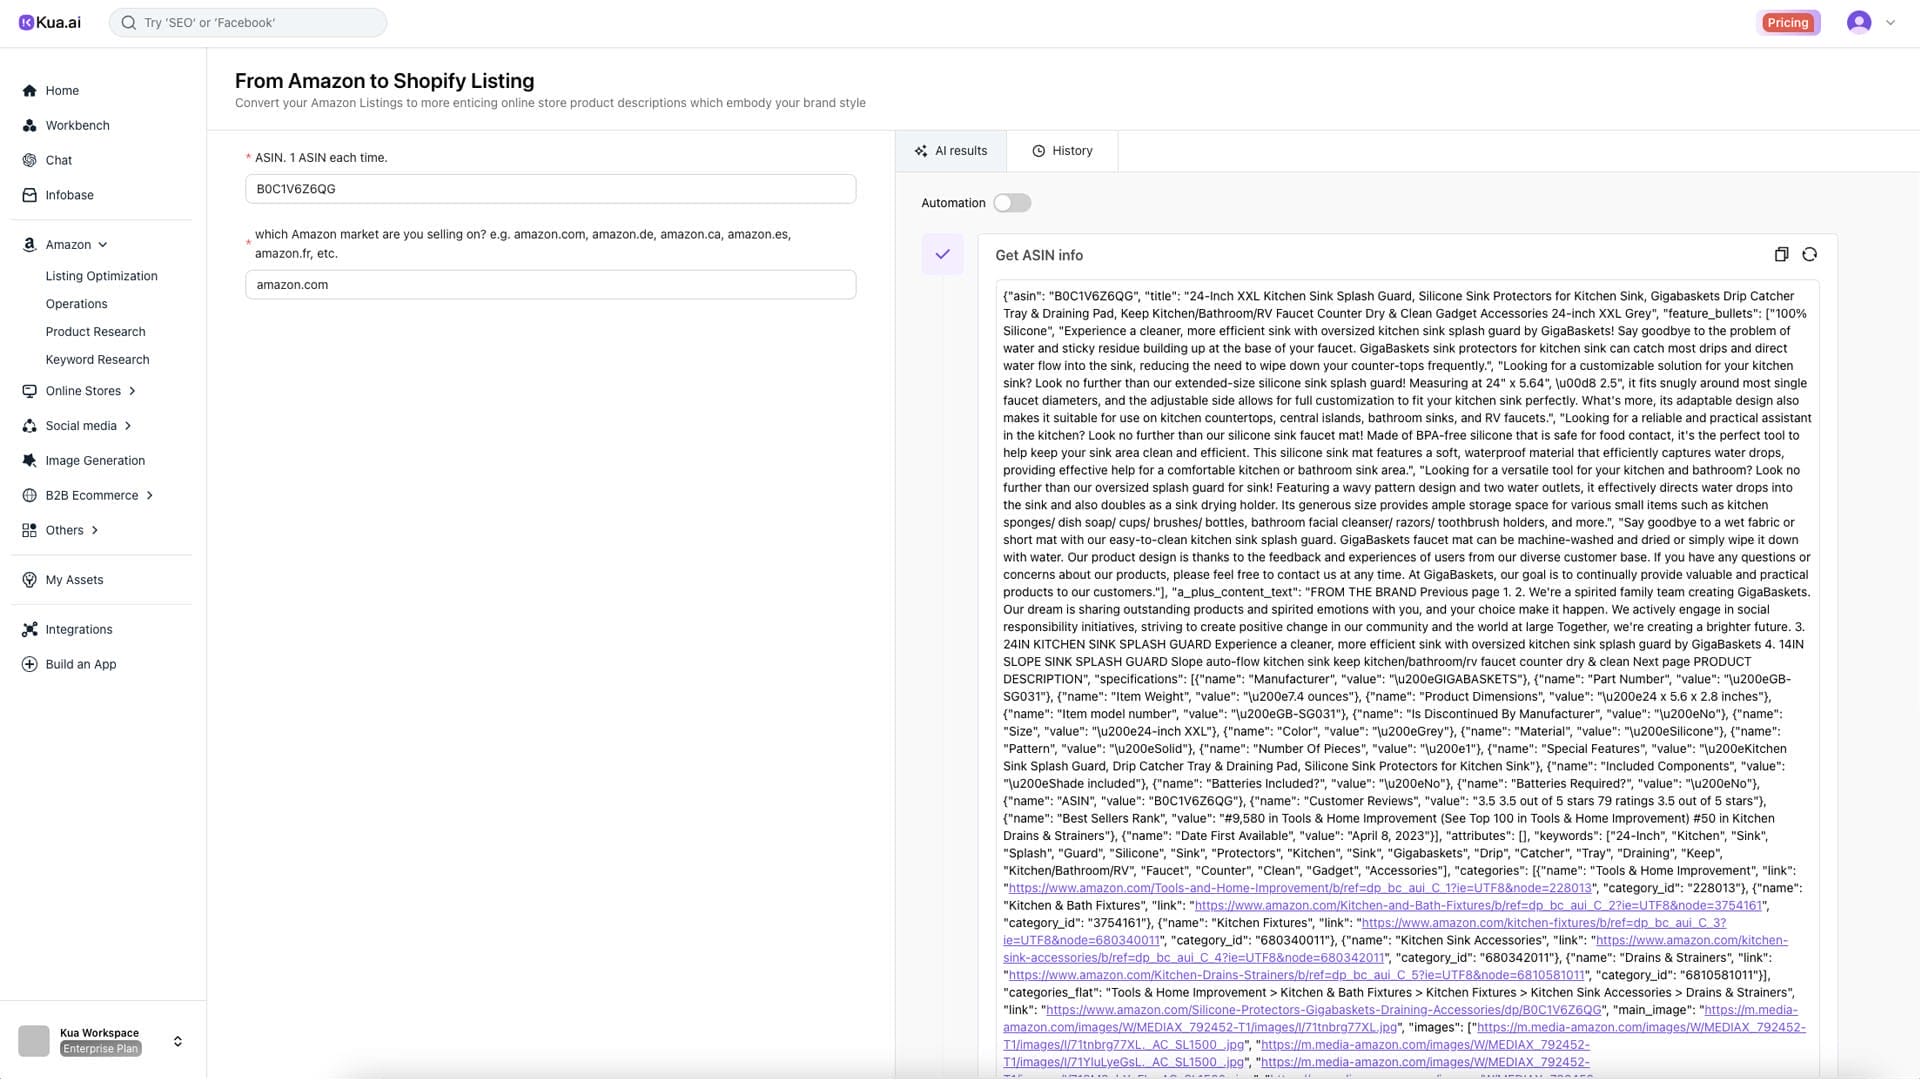Click Build an App plus icon
The image size is (1920, 1080).
pos(29,665)
